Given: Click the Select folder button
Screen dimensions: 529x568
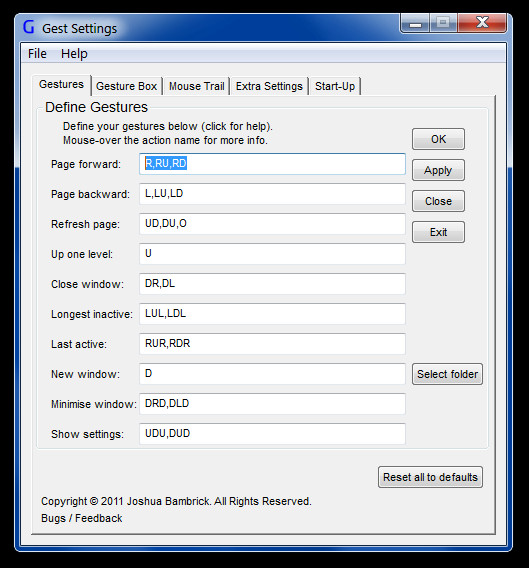Looking at the screenshot, I should [447, 374].
